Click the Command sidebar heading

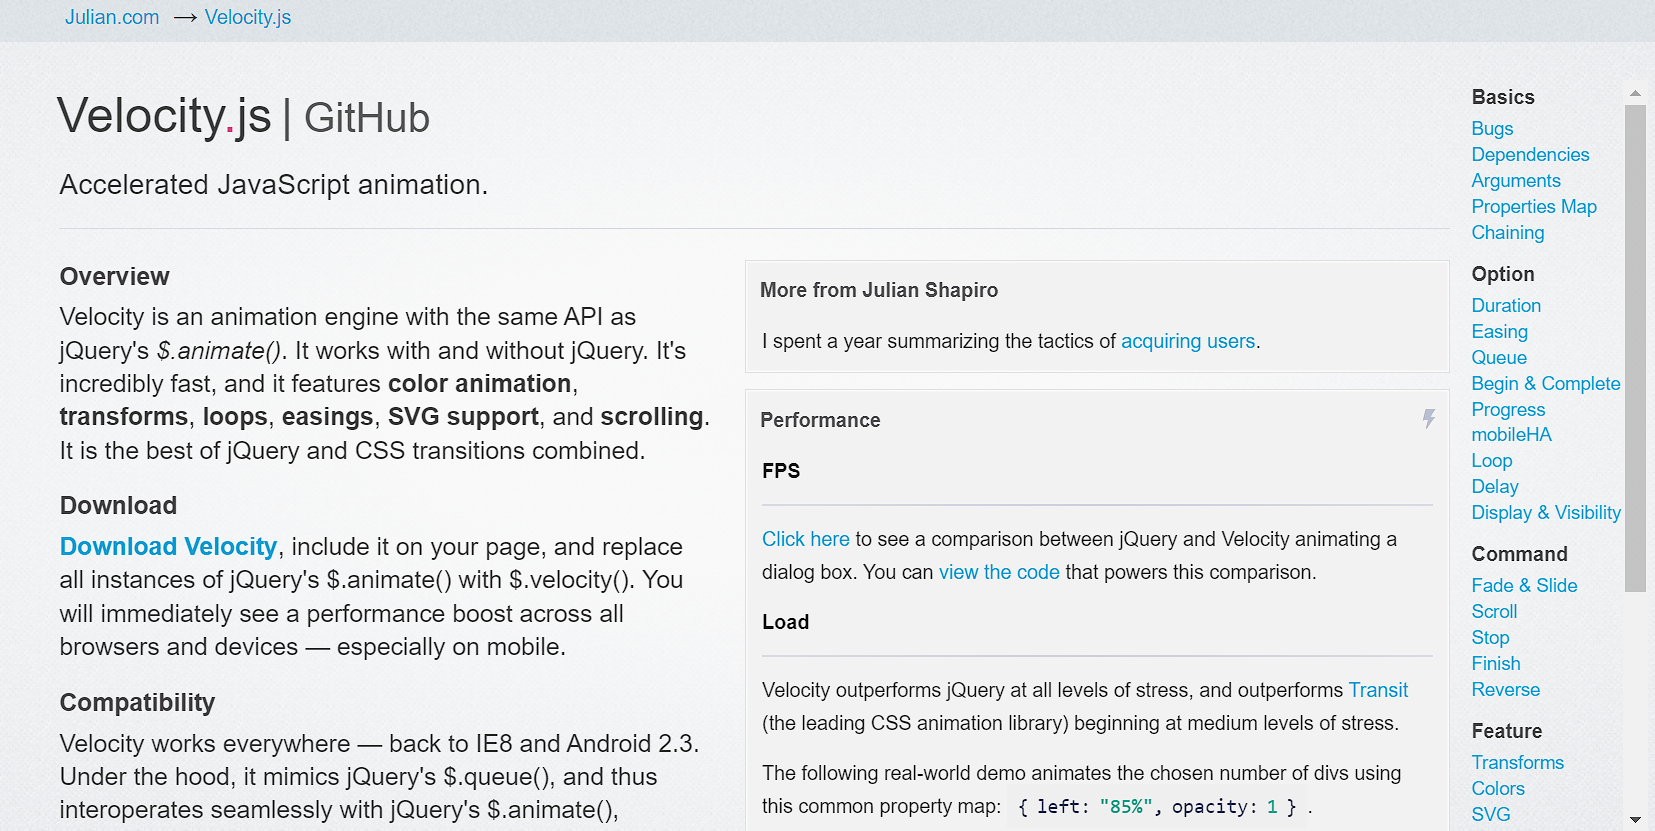pos(1519,554)
